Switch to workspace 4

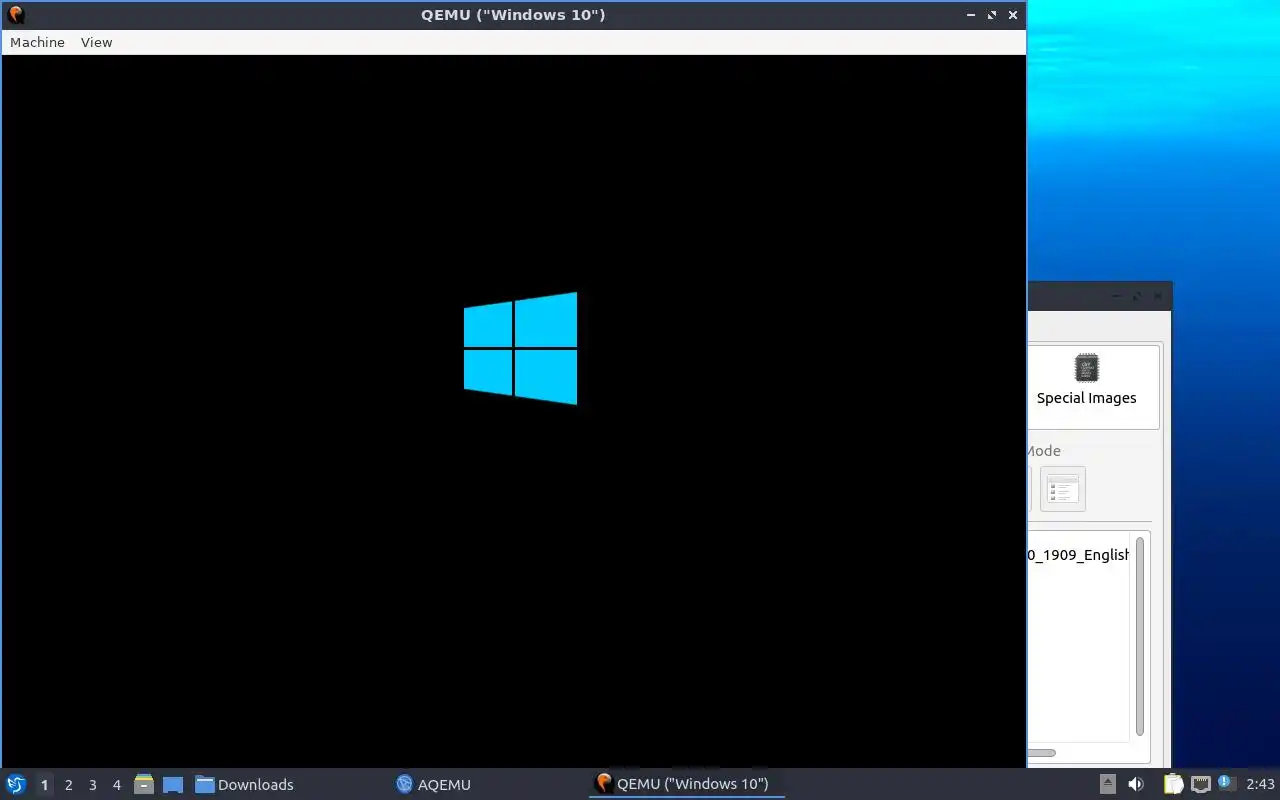click(116, 784)
